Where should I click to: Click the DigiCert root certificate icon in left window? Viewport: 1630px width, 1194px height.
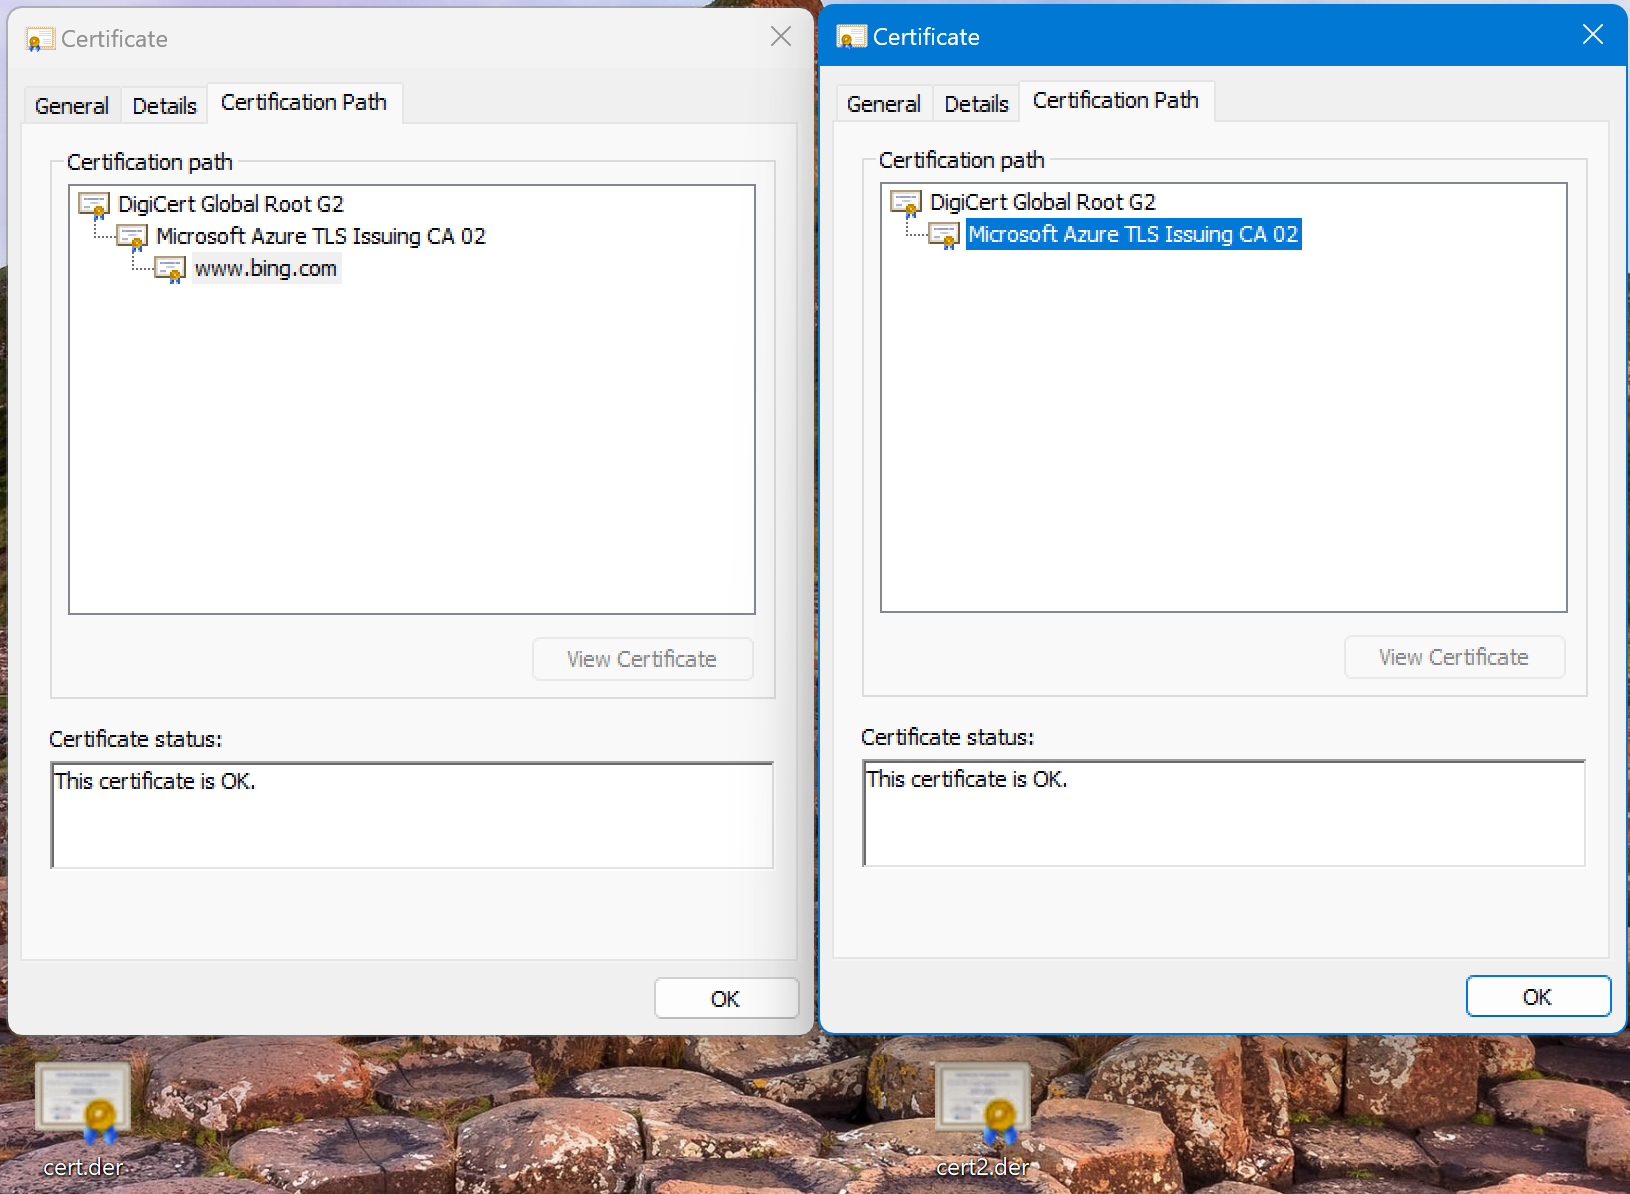point(94,205)
